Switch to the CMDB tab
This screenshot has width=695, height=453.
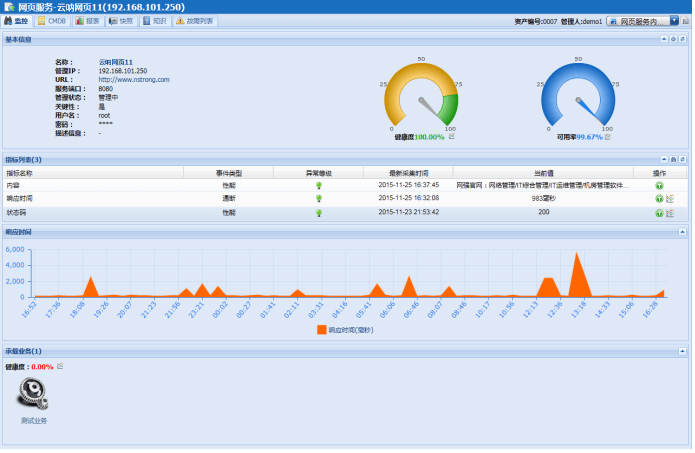[51, 20]
